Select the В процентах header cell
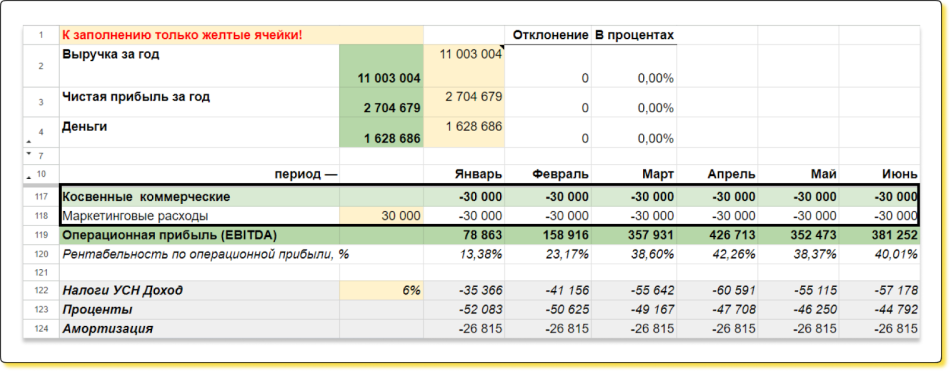The image size is (950, 371). pyautogui.click(x=634, y=35)
